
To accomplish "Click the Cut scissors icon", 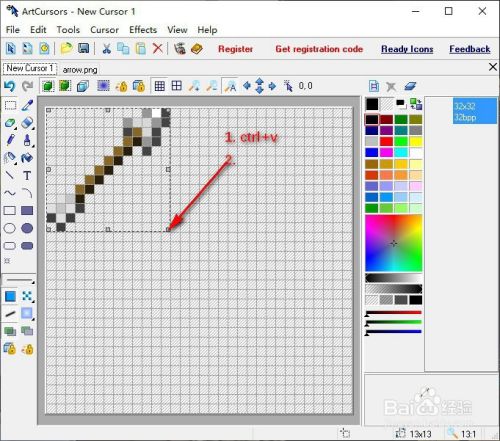I will pos(106,49).
